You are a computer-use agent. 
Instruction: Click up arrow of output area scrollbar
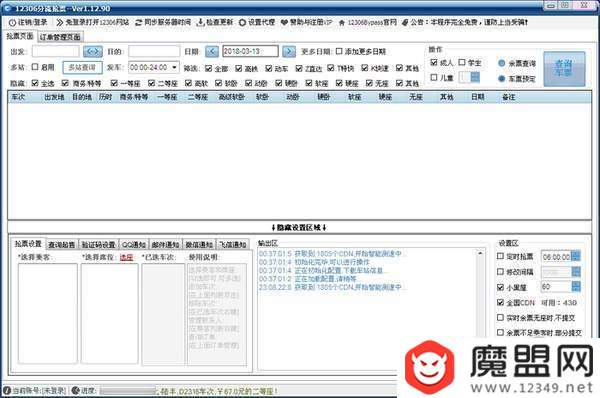tap(480, 253)
